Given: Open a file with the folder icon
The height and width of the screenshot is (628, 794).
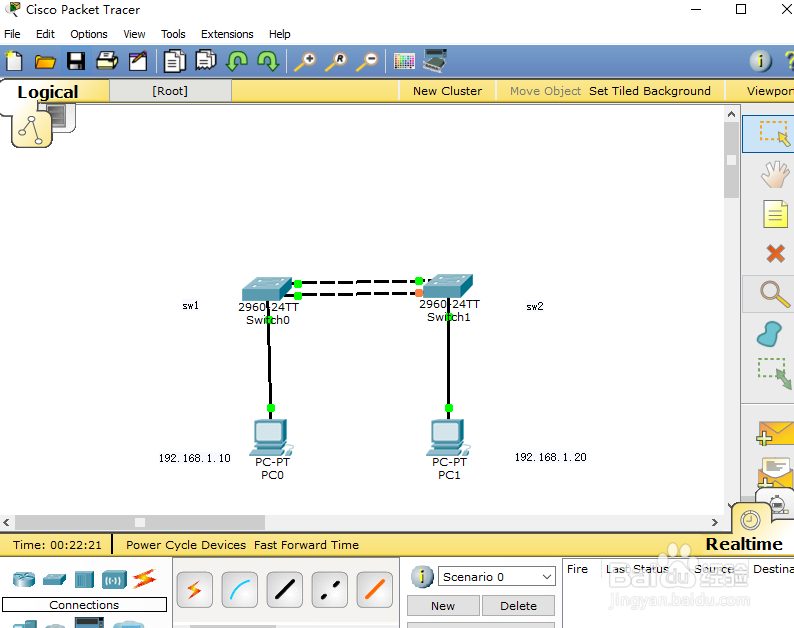Looking at the screenshot, I should coord(45,61).
